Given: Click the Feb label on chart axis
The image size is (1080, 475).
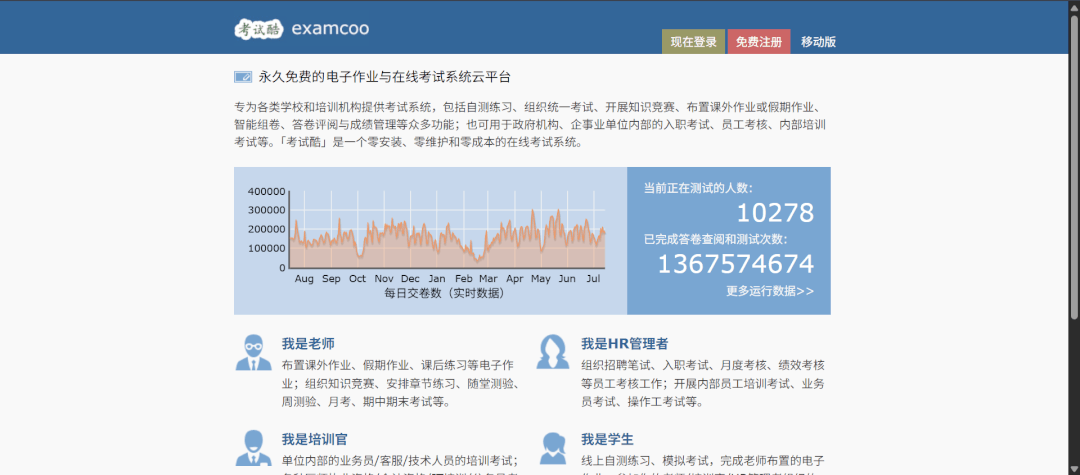Looking at the screenshot, I should 464,279.
